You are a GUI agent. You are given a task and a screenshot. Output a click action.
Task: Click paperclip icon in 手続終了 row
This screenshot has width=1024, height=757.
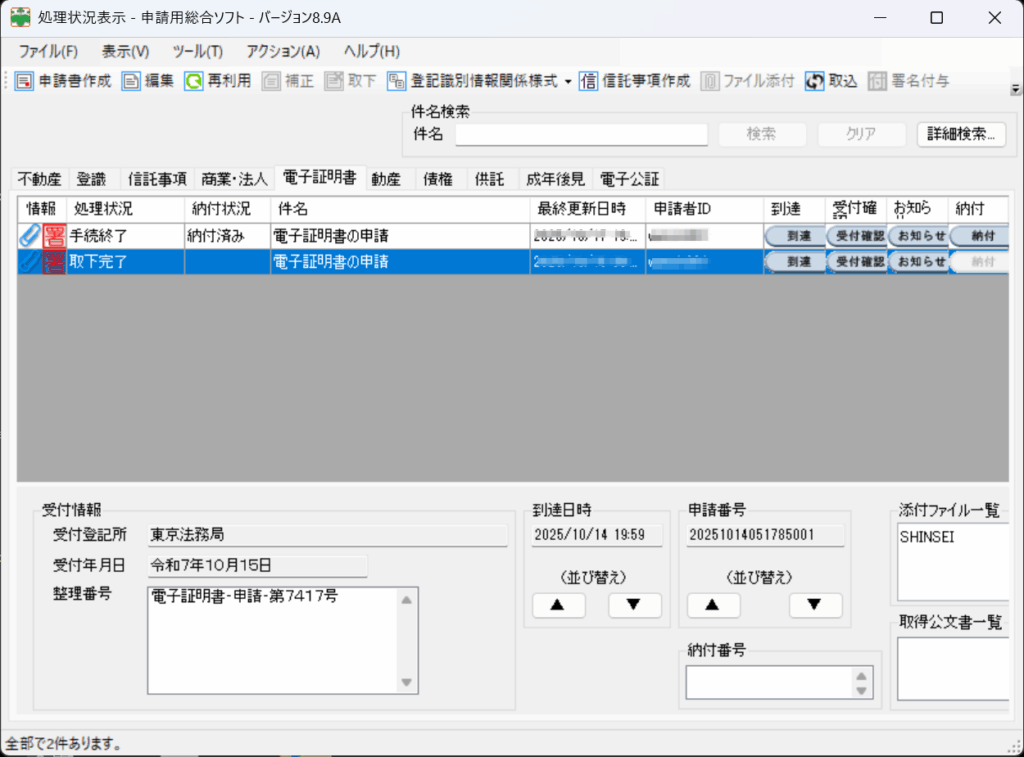[29, 237]
